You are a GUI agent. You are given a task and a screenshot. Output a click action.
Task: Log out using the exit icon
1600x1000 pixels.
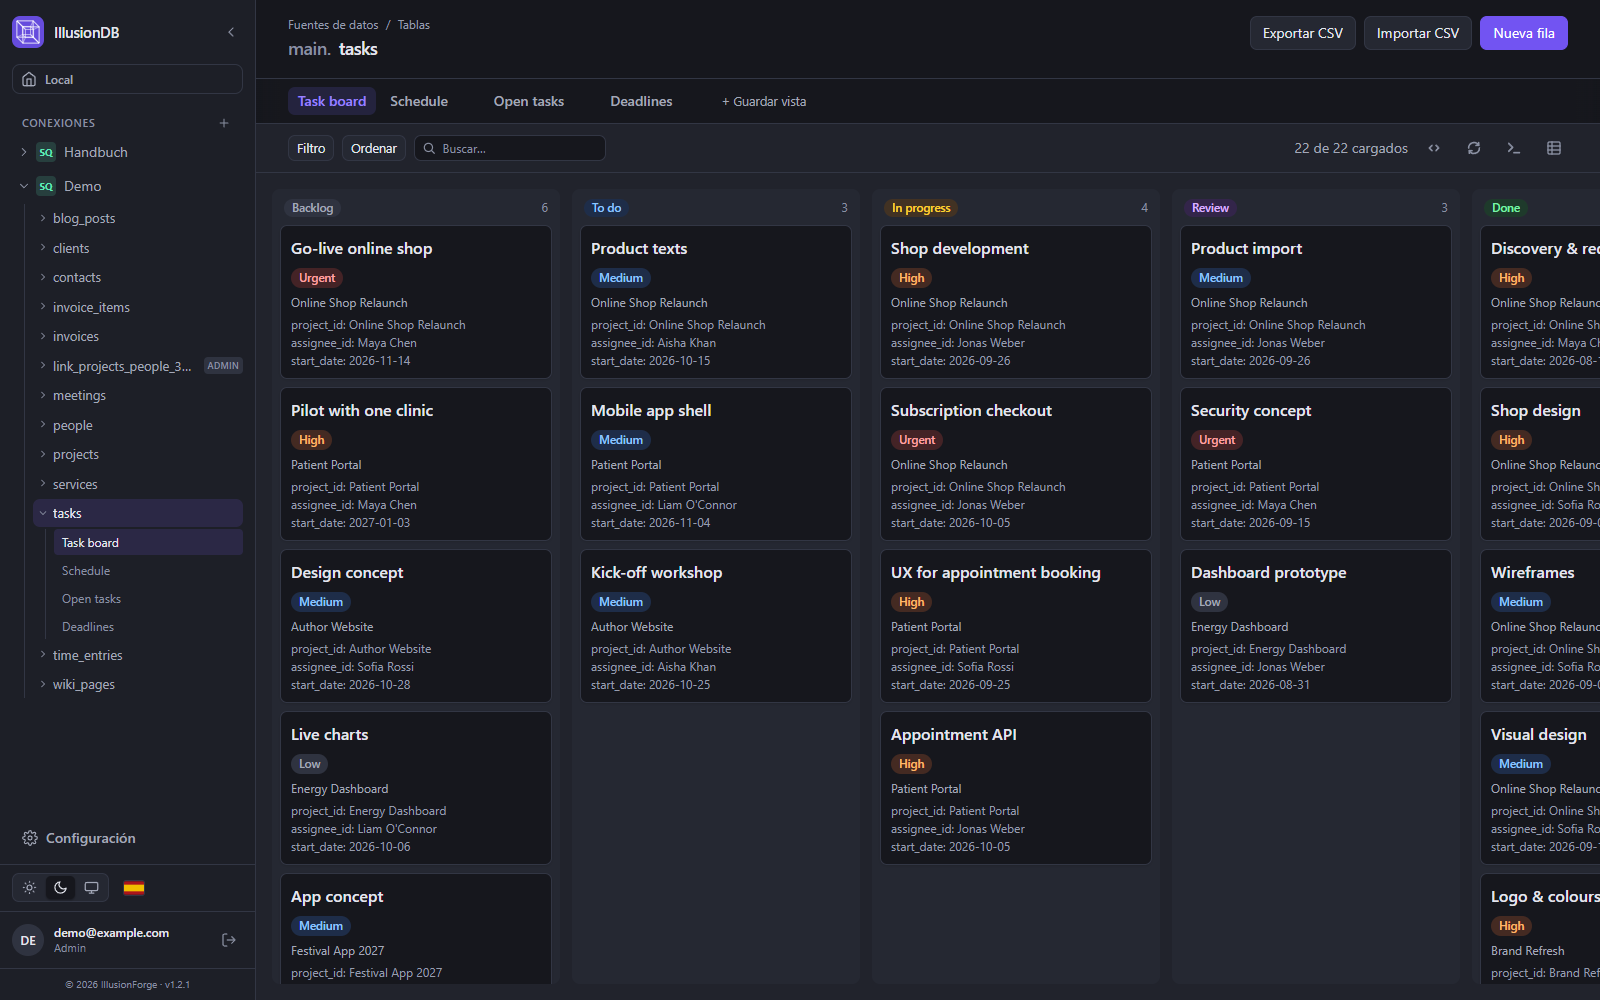[x=229, y=940]
